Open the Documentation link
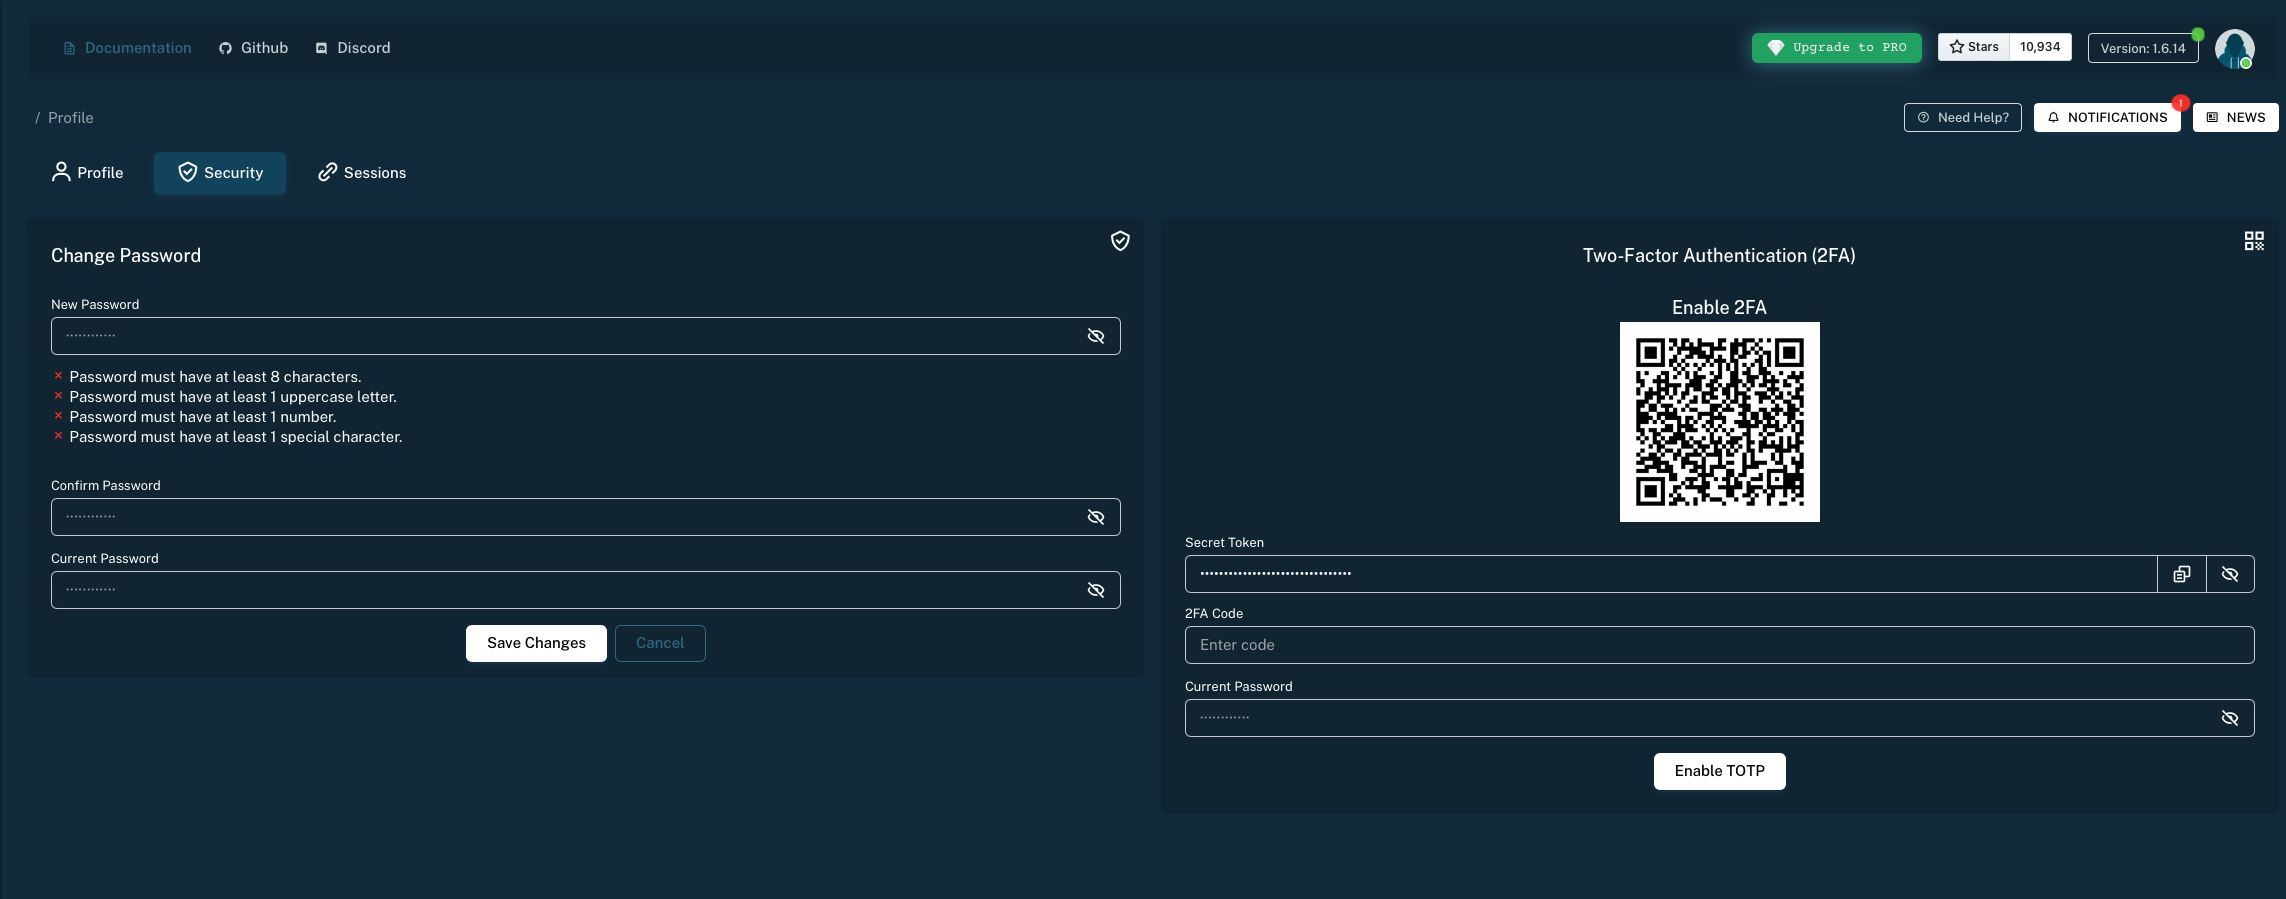This screenshot has width=2286, height=899. click(127, 48)
